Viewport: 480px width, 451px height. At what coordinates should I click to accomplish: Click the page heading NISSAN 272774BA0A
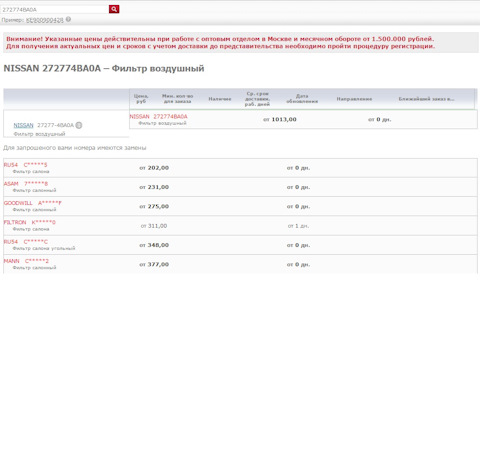pyautogui.click(x=104, y=68)
